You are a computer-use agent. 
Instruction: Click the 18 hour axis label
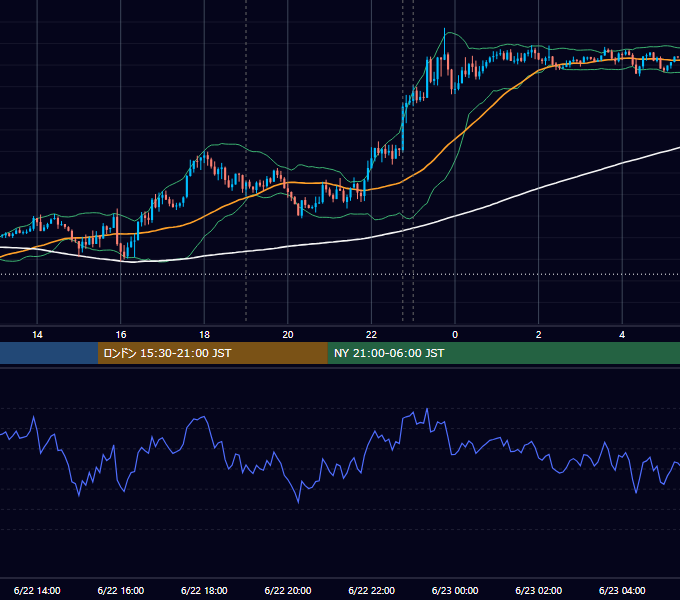click(x=204, y=335)
